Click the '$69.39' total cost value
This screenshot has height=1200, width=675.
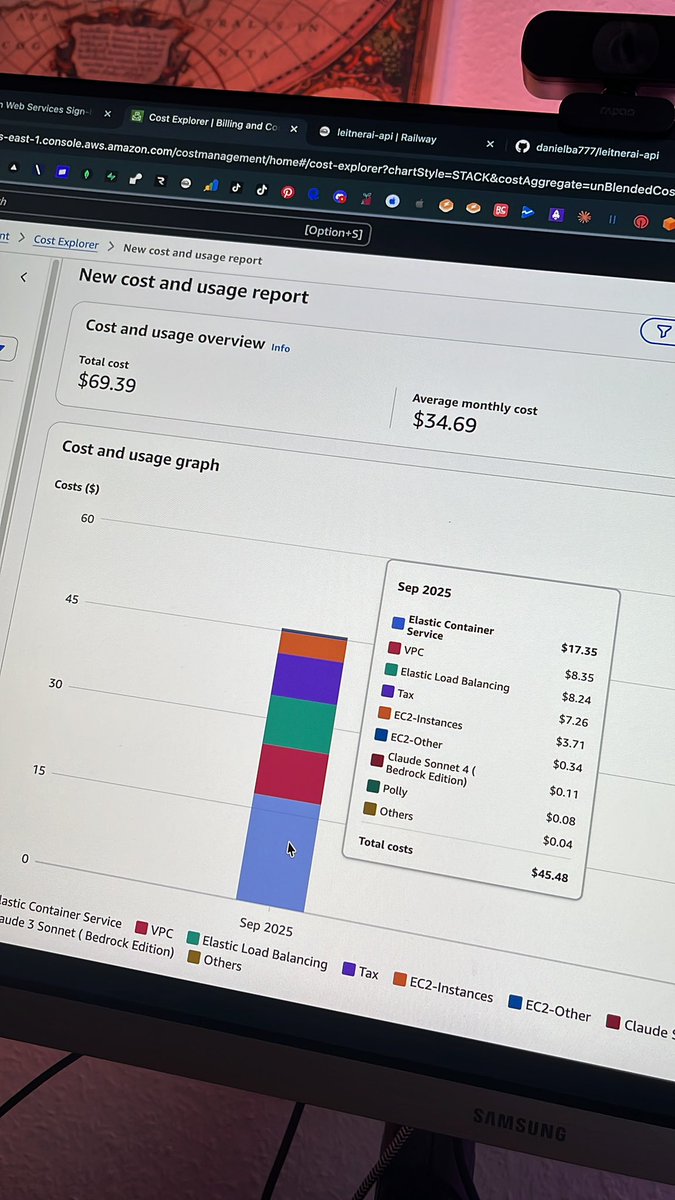[x=106, y=382]
